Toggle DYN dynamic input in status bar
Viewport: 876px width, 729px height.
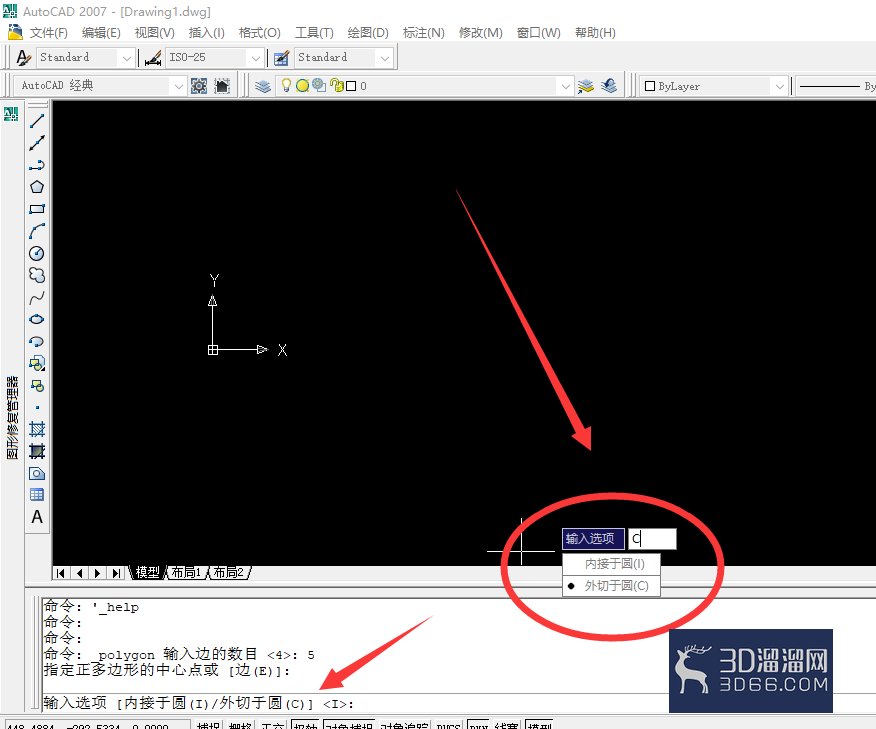tap(478, 725)
